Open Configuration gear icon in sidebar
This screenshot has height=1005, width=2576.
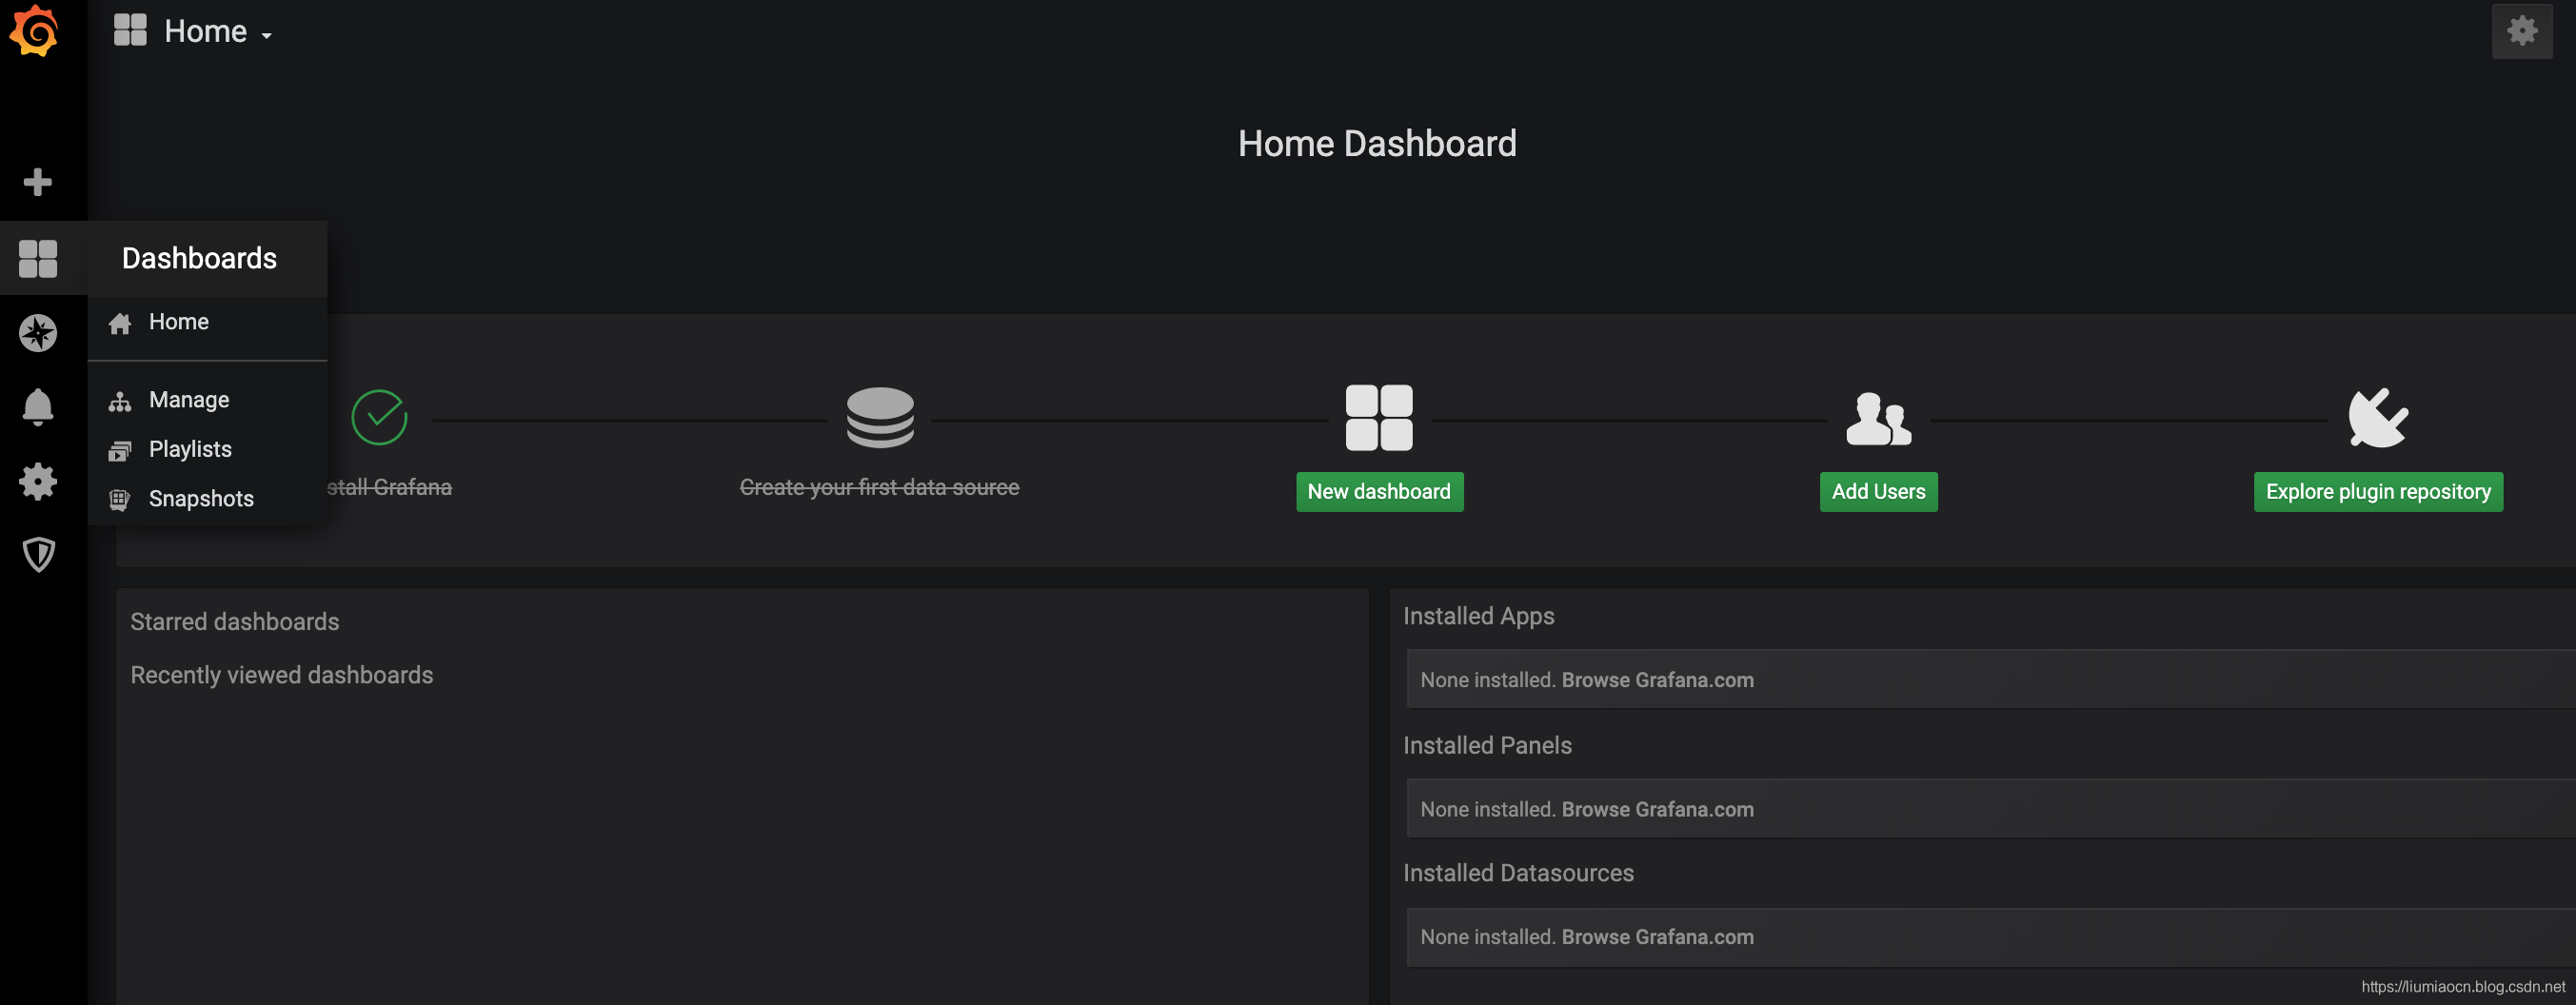pyautogui.click(x=38, y=481)
